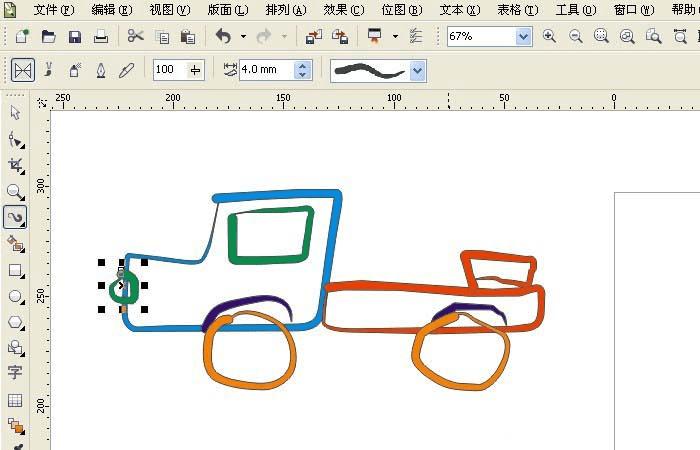Click the Import icon
Viewport: 700px width, 450px height.
point(314,37)
